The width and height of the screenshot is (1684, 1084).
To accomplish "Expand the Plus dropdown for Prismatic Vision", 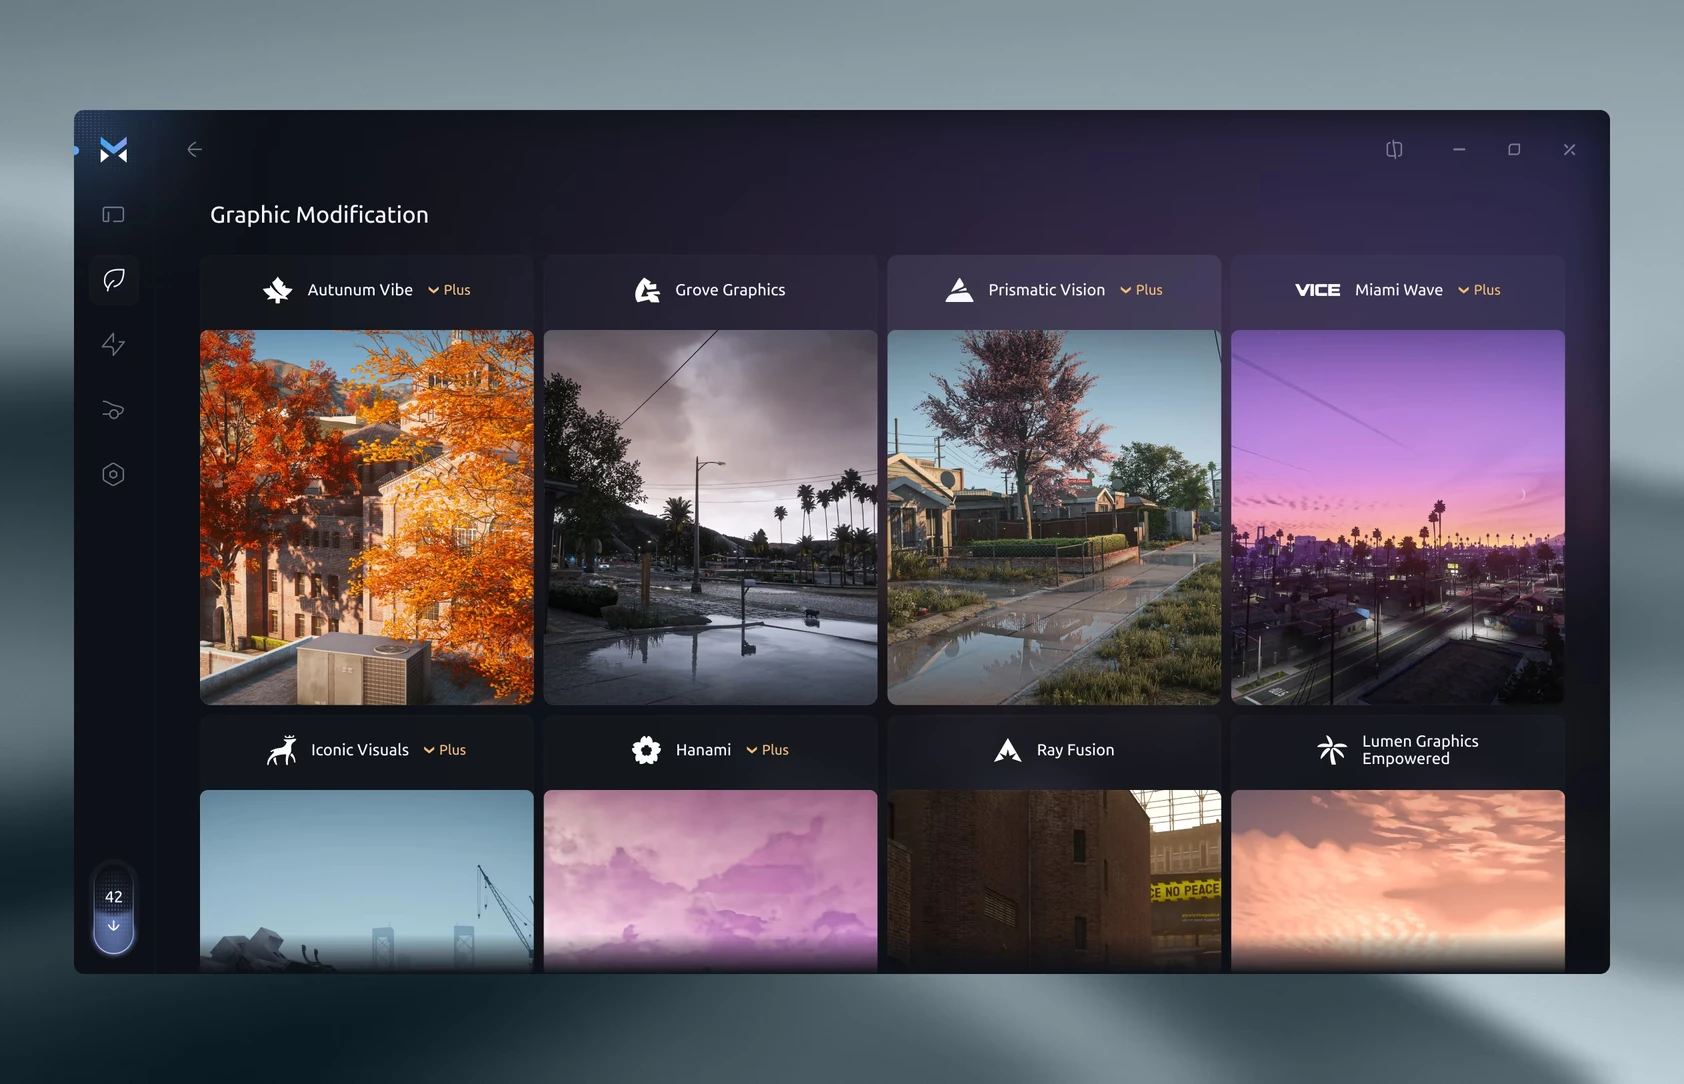I will (x=1141, y=290).
